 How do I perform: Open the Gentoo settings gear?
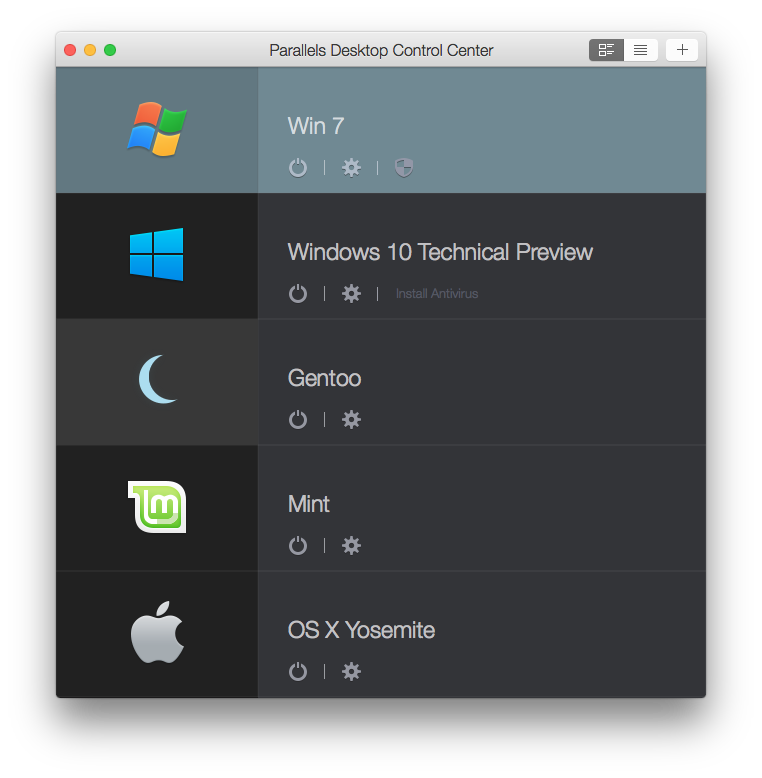(351, 420)
